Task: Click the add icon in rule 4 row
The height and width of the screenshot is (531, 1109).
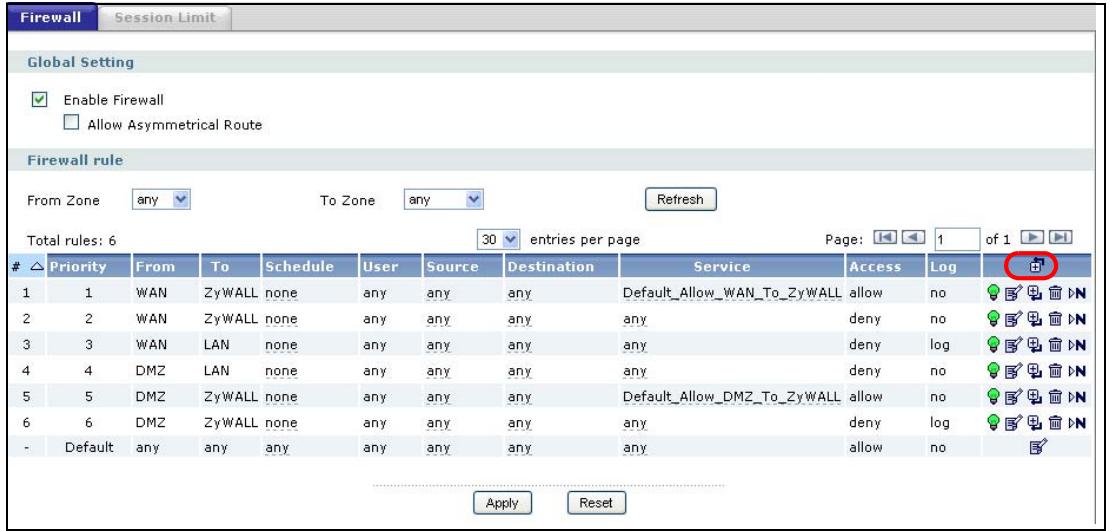Action: click(x=1034, y=370)
